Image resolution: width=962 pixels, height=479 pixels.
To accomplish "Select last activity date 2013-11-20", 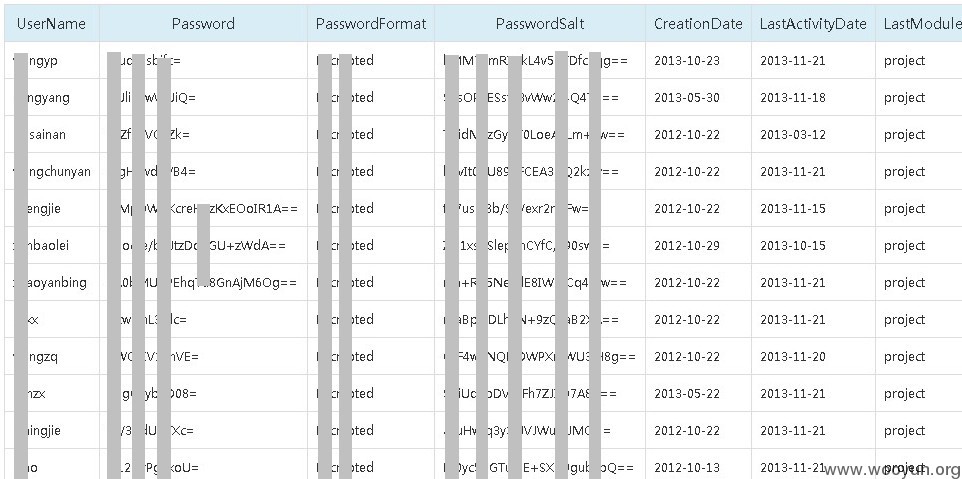I will pos(793,356).
